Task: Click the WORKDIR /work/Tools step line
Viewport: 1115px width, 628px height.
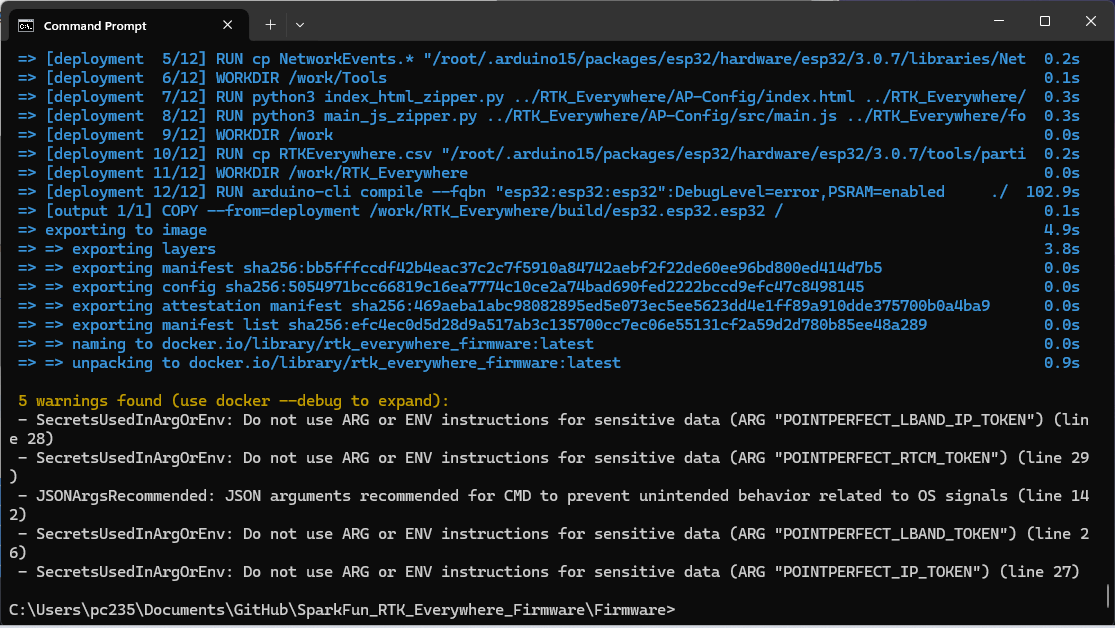Action: tap(300, 77)
